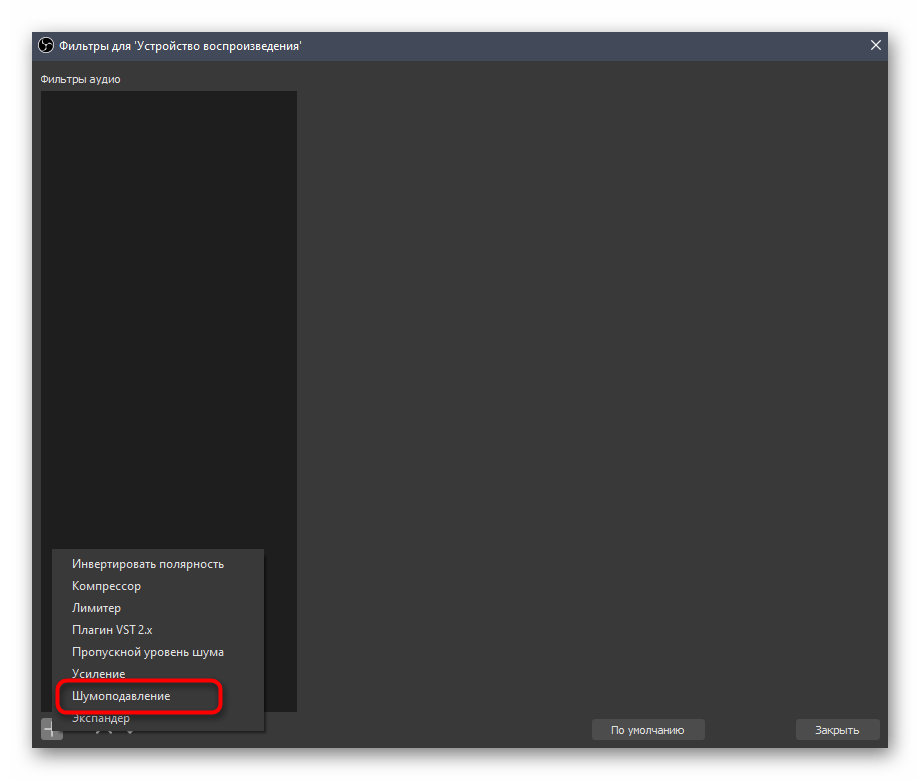
Task: Click the Закрыть button
Action: (837, 730)
